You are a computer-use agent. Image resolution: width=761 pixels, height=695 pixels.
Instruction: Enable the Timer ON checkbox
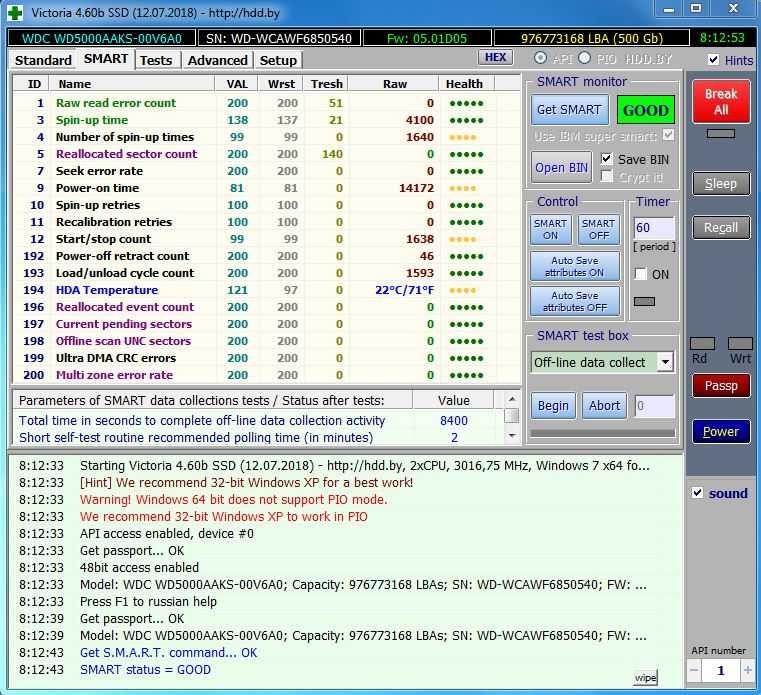pyautogui.click(x=641, y=274)
